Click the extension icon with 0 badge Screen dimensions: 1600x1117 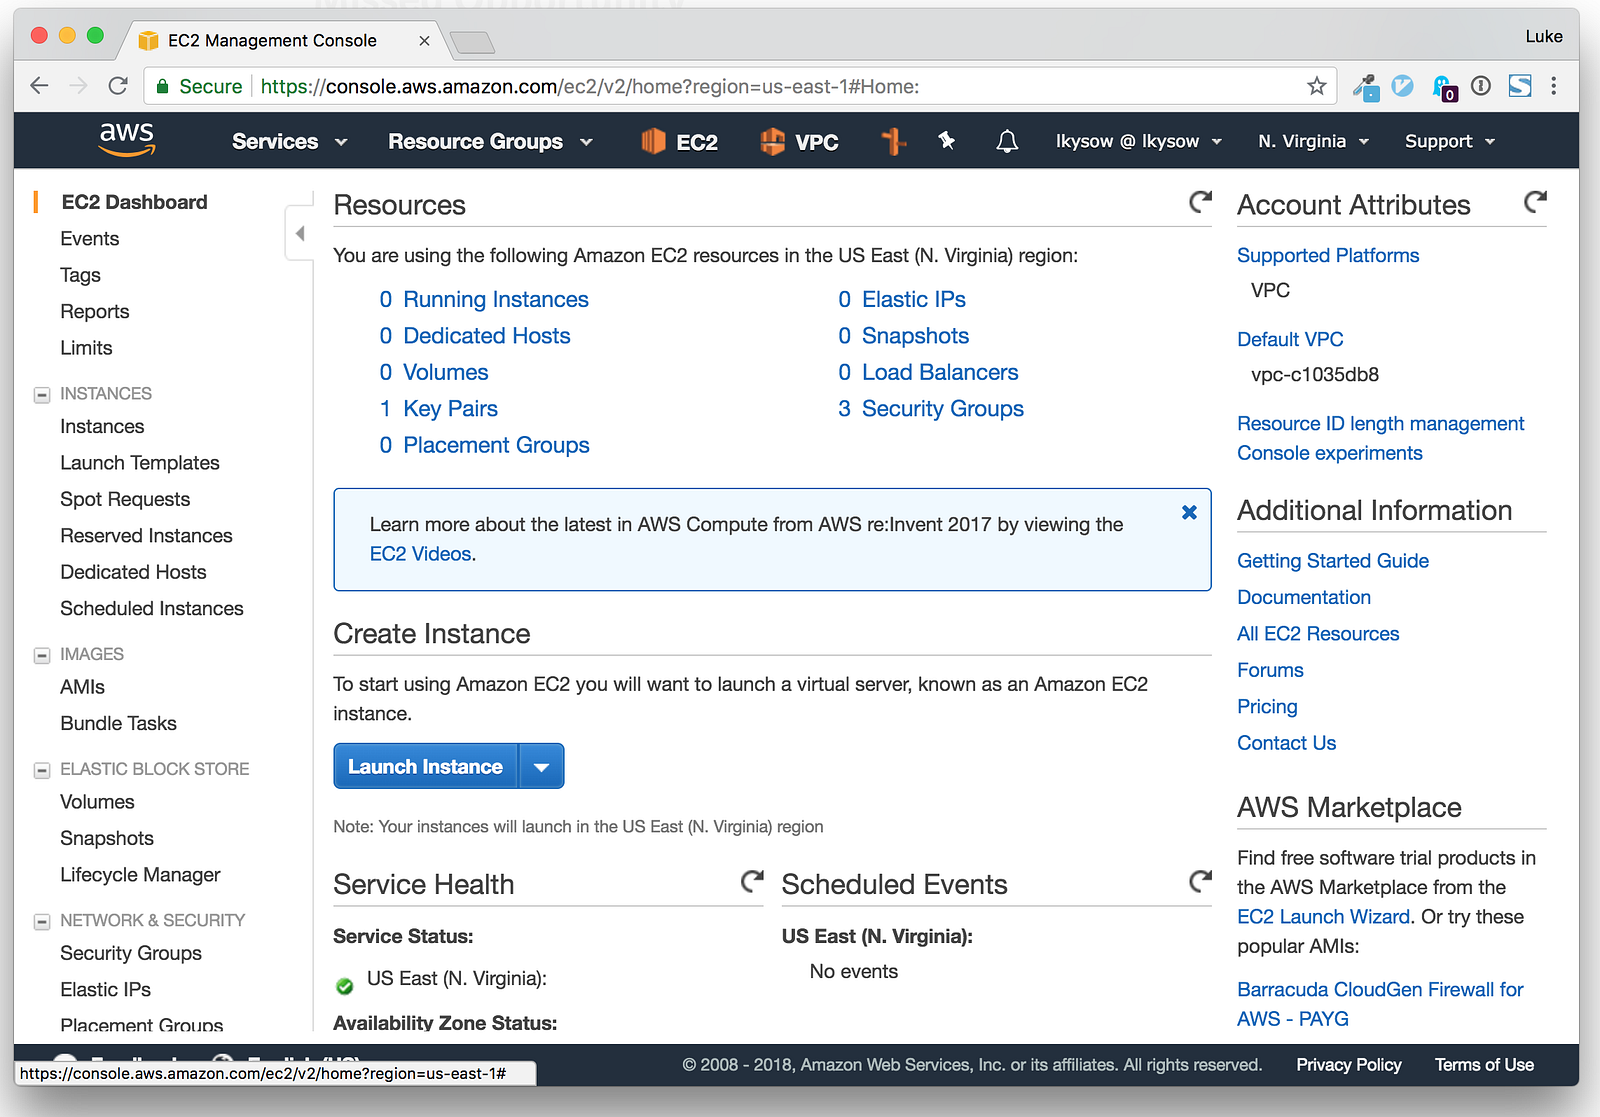tap(1444, 88)
